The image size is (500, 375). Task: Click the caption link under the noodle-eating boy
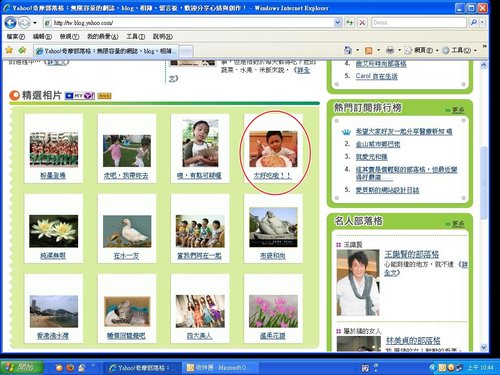pos(272,175)
